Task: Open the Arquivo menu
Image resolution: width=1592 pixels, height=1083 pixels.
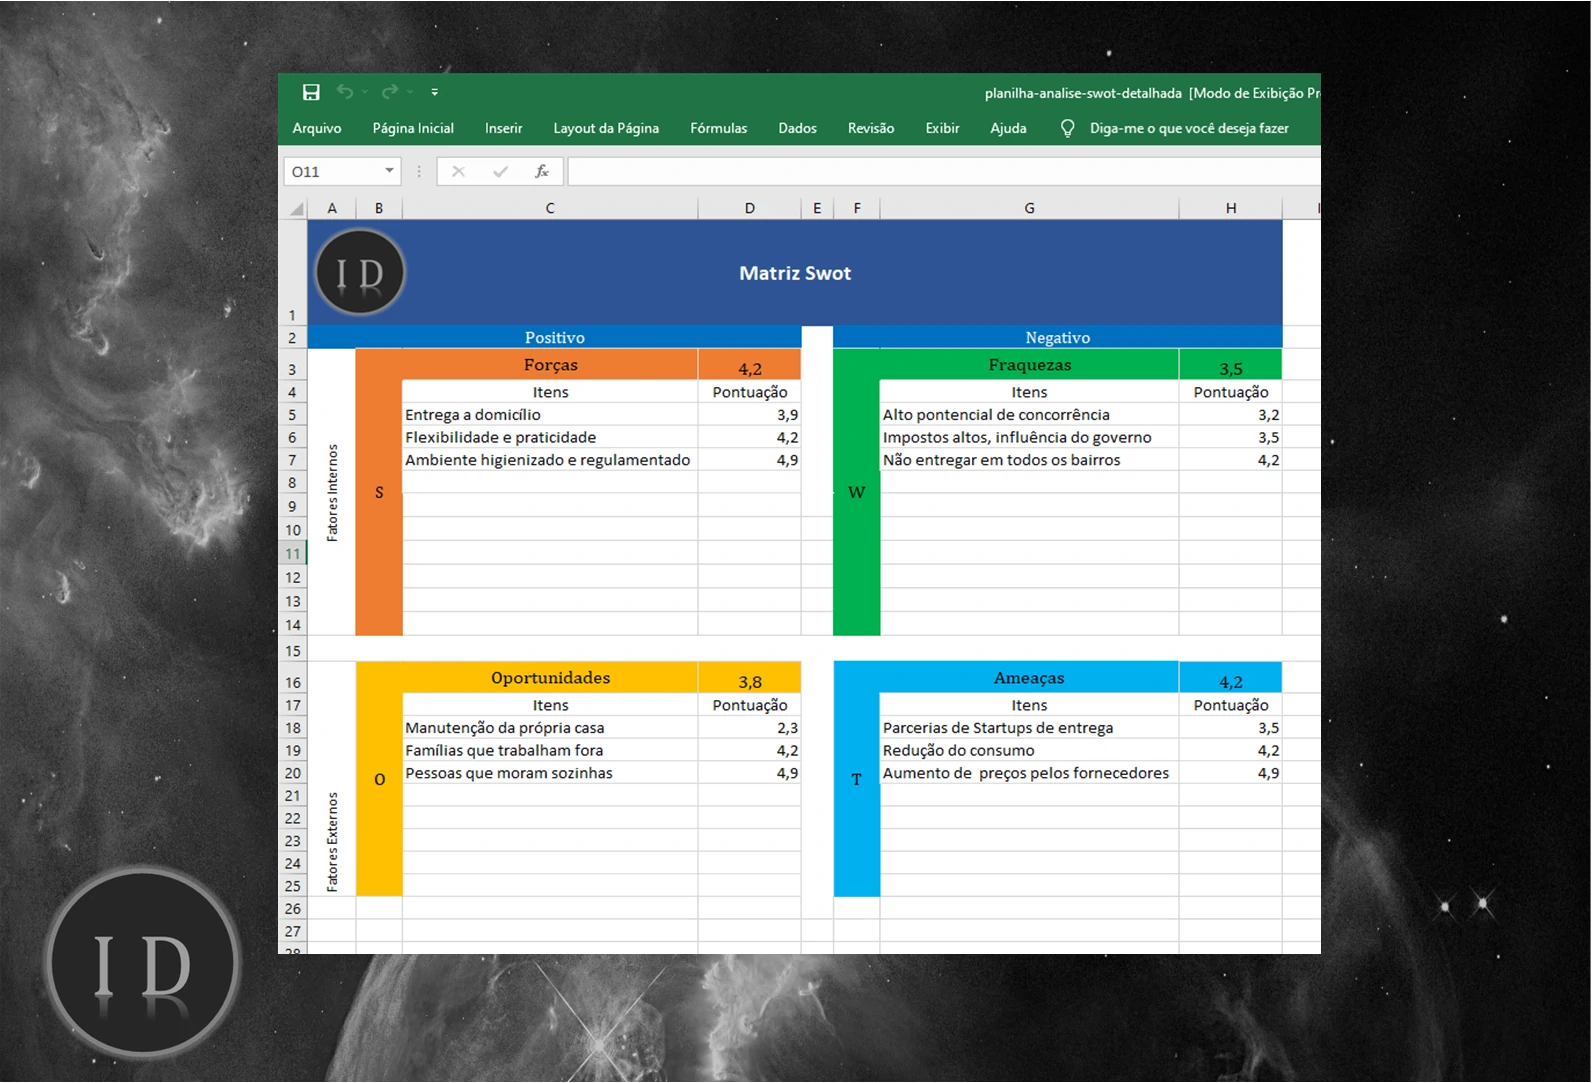Action: 317,128
